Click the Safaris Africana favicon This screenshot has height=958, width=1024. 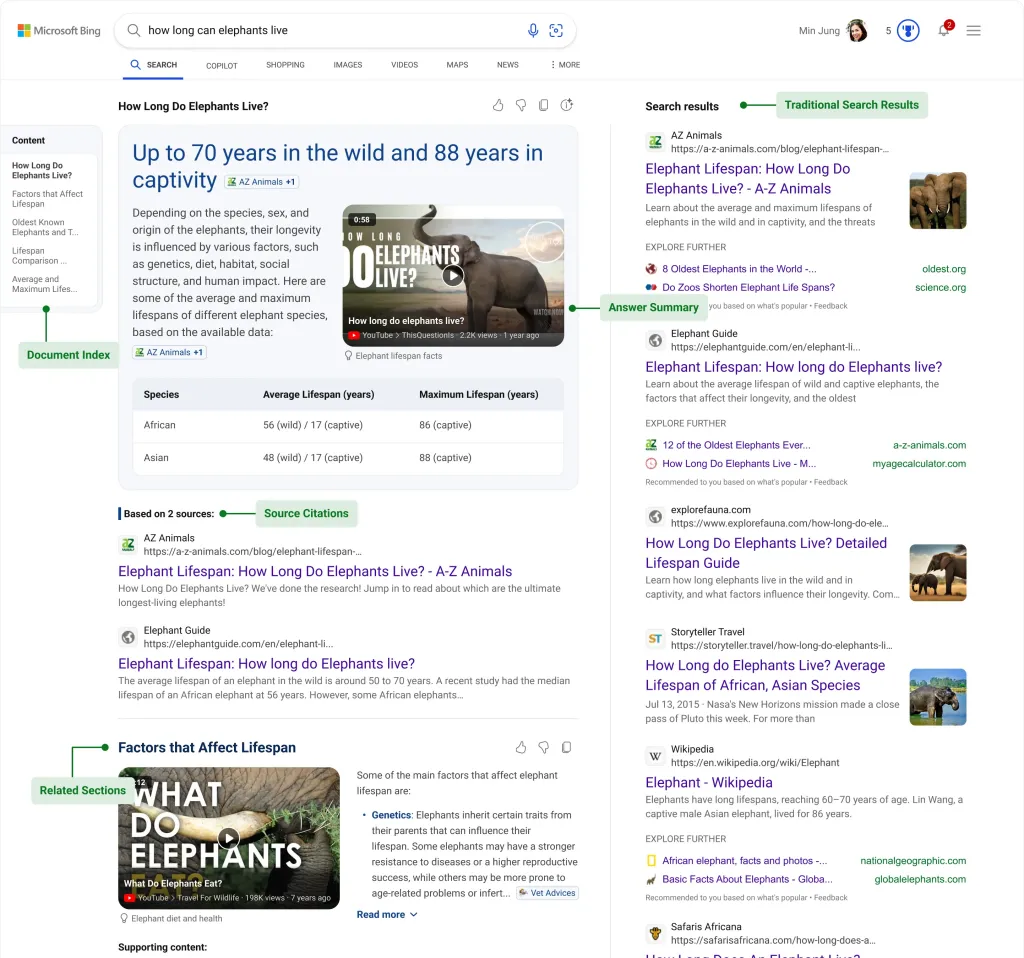655,934
